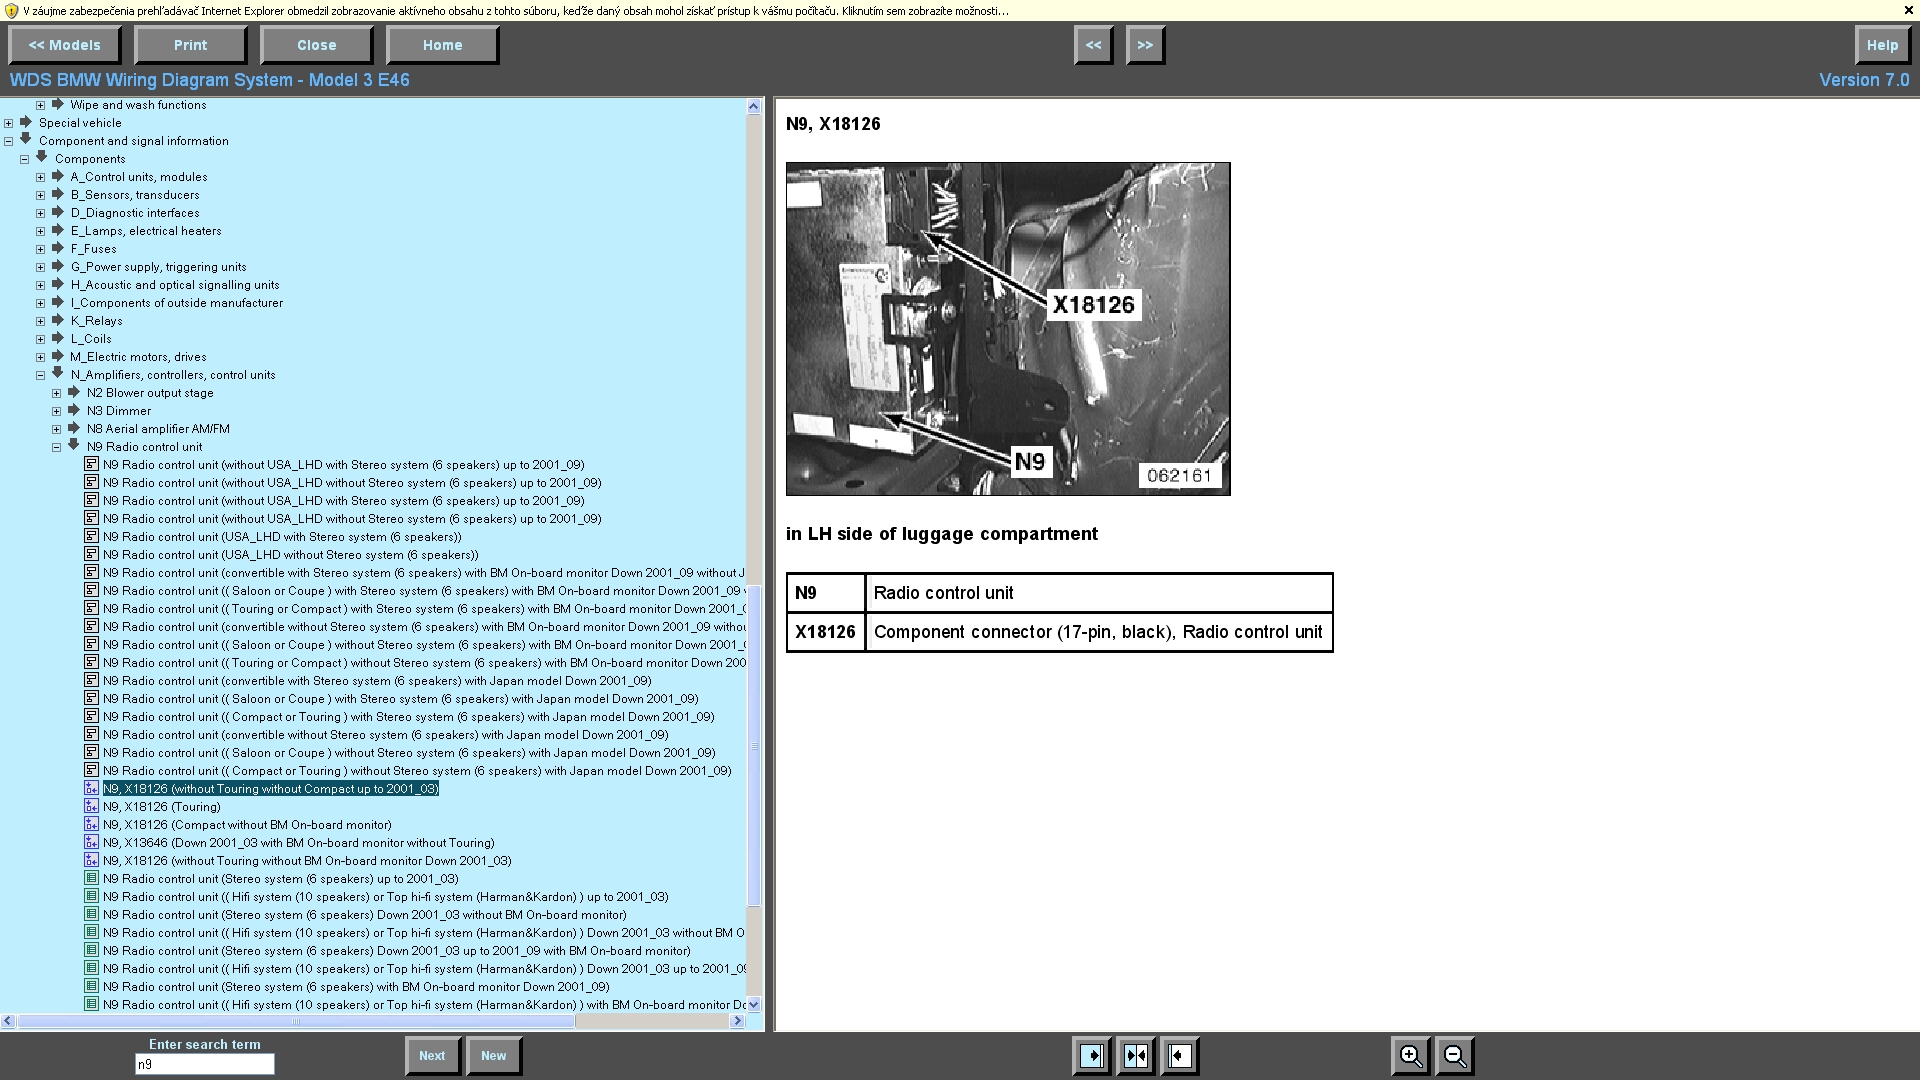The width and height of the screenshot is (1920, 1080).
Task: Click the << Models button
Action: click(65, 45)
